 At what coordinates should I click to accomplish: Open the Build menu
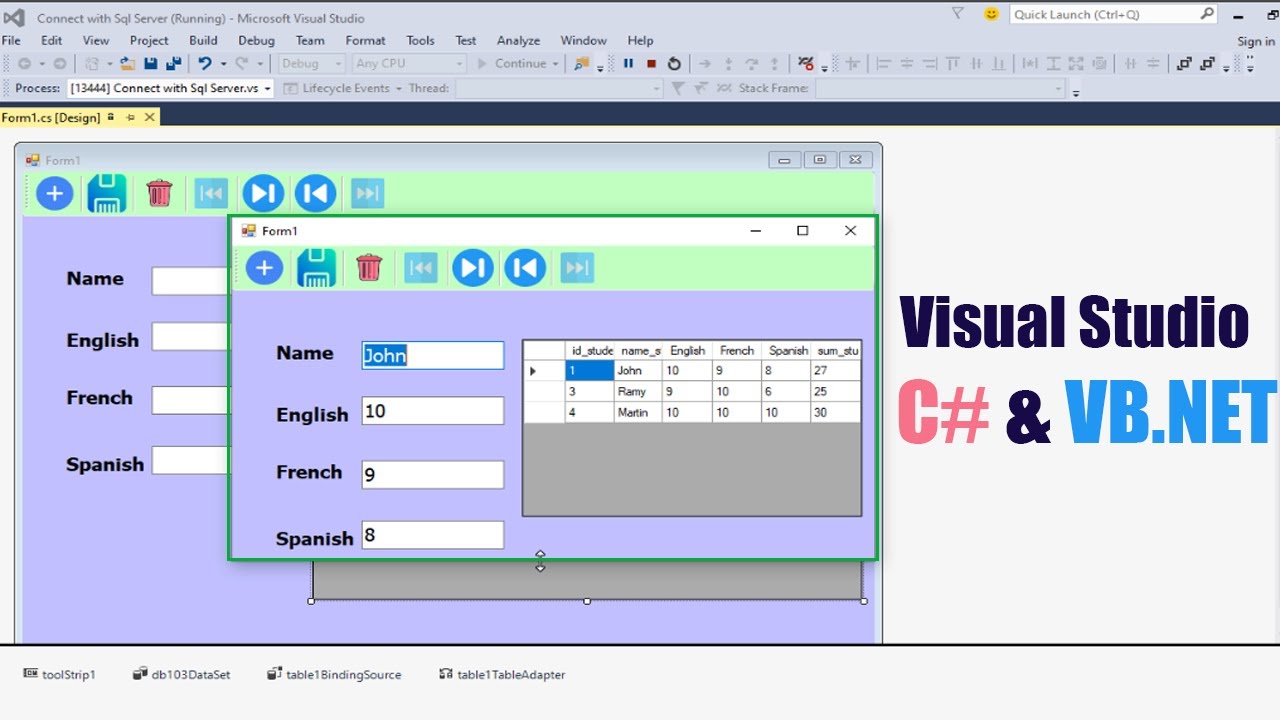[203, 40]
